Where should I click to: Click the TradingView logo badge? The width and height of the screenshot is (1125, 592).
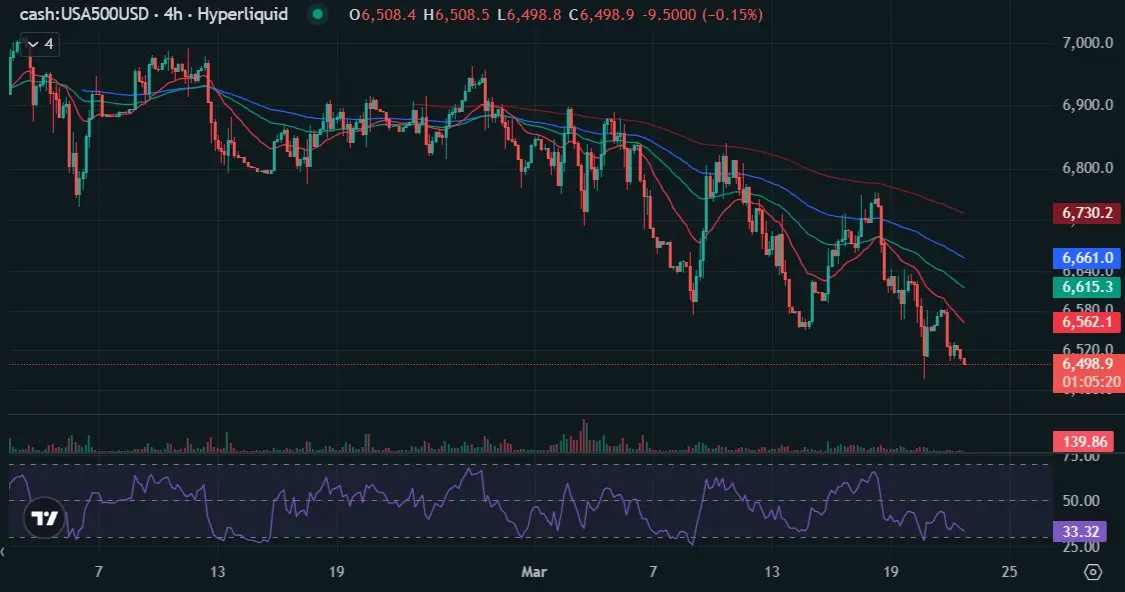coord(44,517)
